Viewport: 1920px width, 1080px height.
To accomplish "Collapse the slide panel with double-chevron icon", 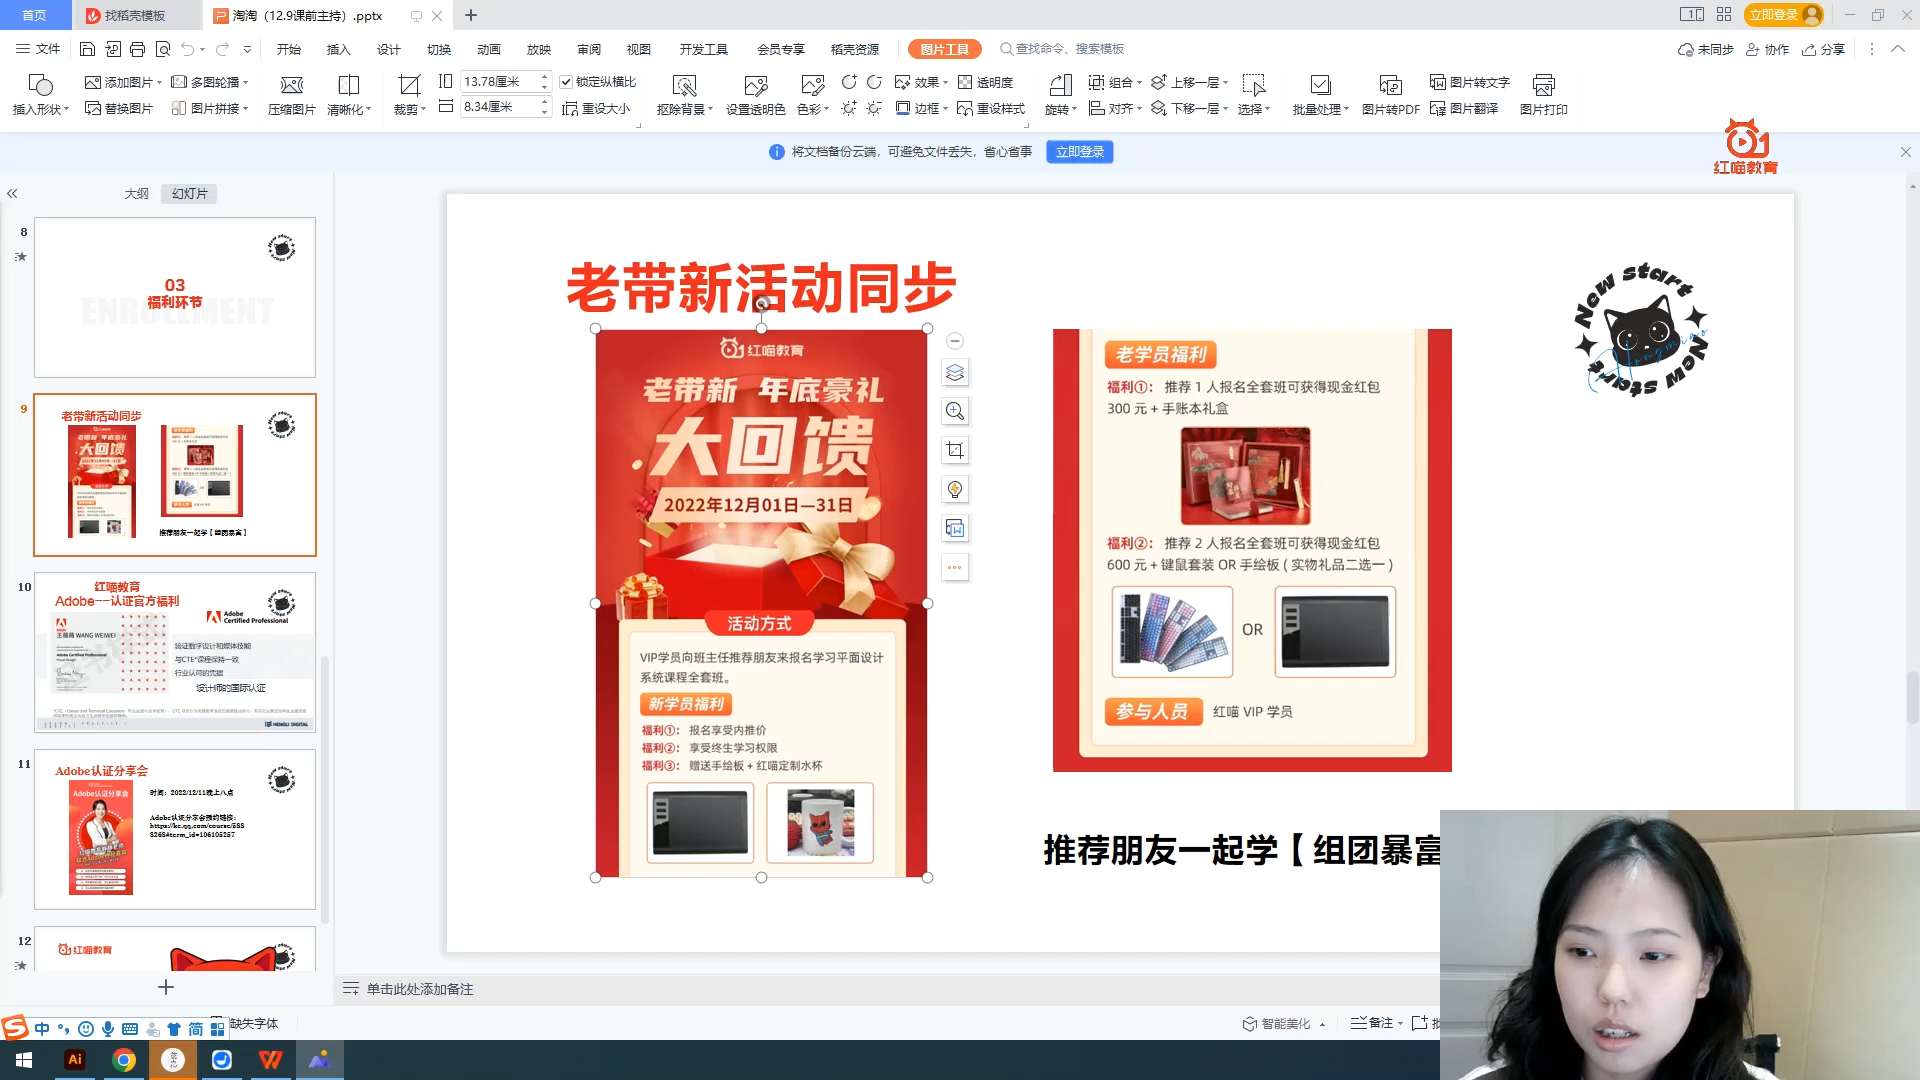I will (12, 194).
